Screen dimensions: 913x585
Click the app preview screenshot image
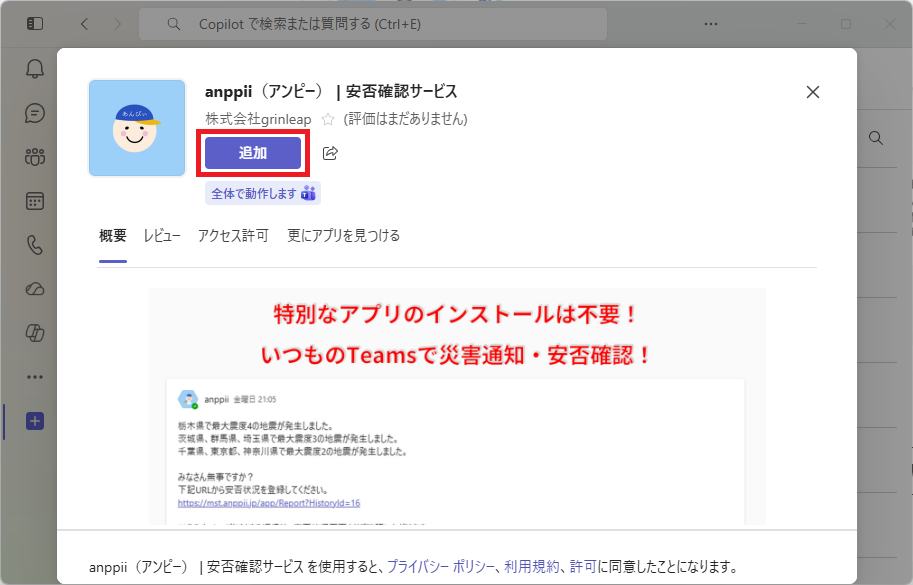[457, 406]
